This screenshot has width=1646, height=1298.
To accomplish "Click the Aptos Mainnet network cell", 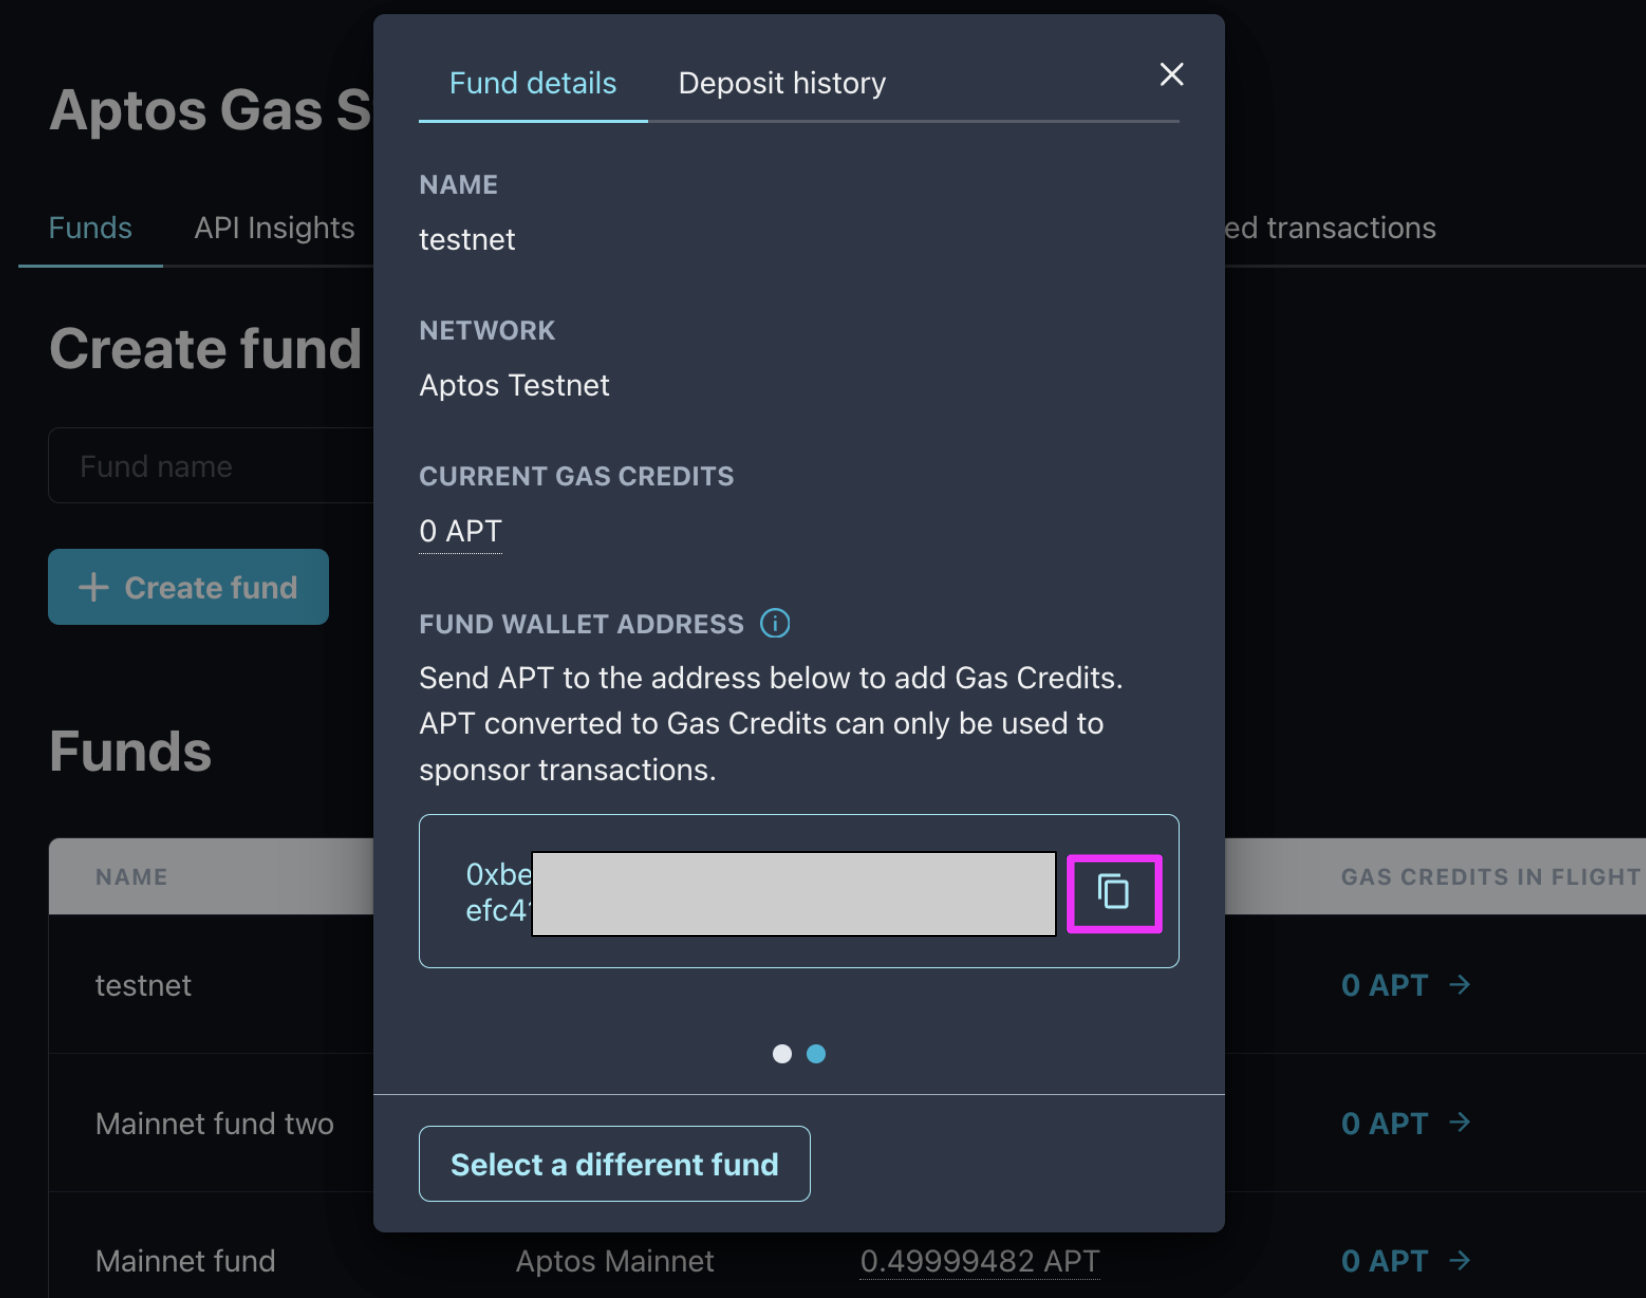I will tap(614, 1261).
